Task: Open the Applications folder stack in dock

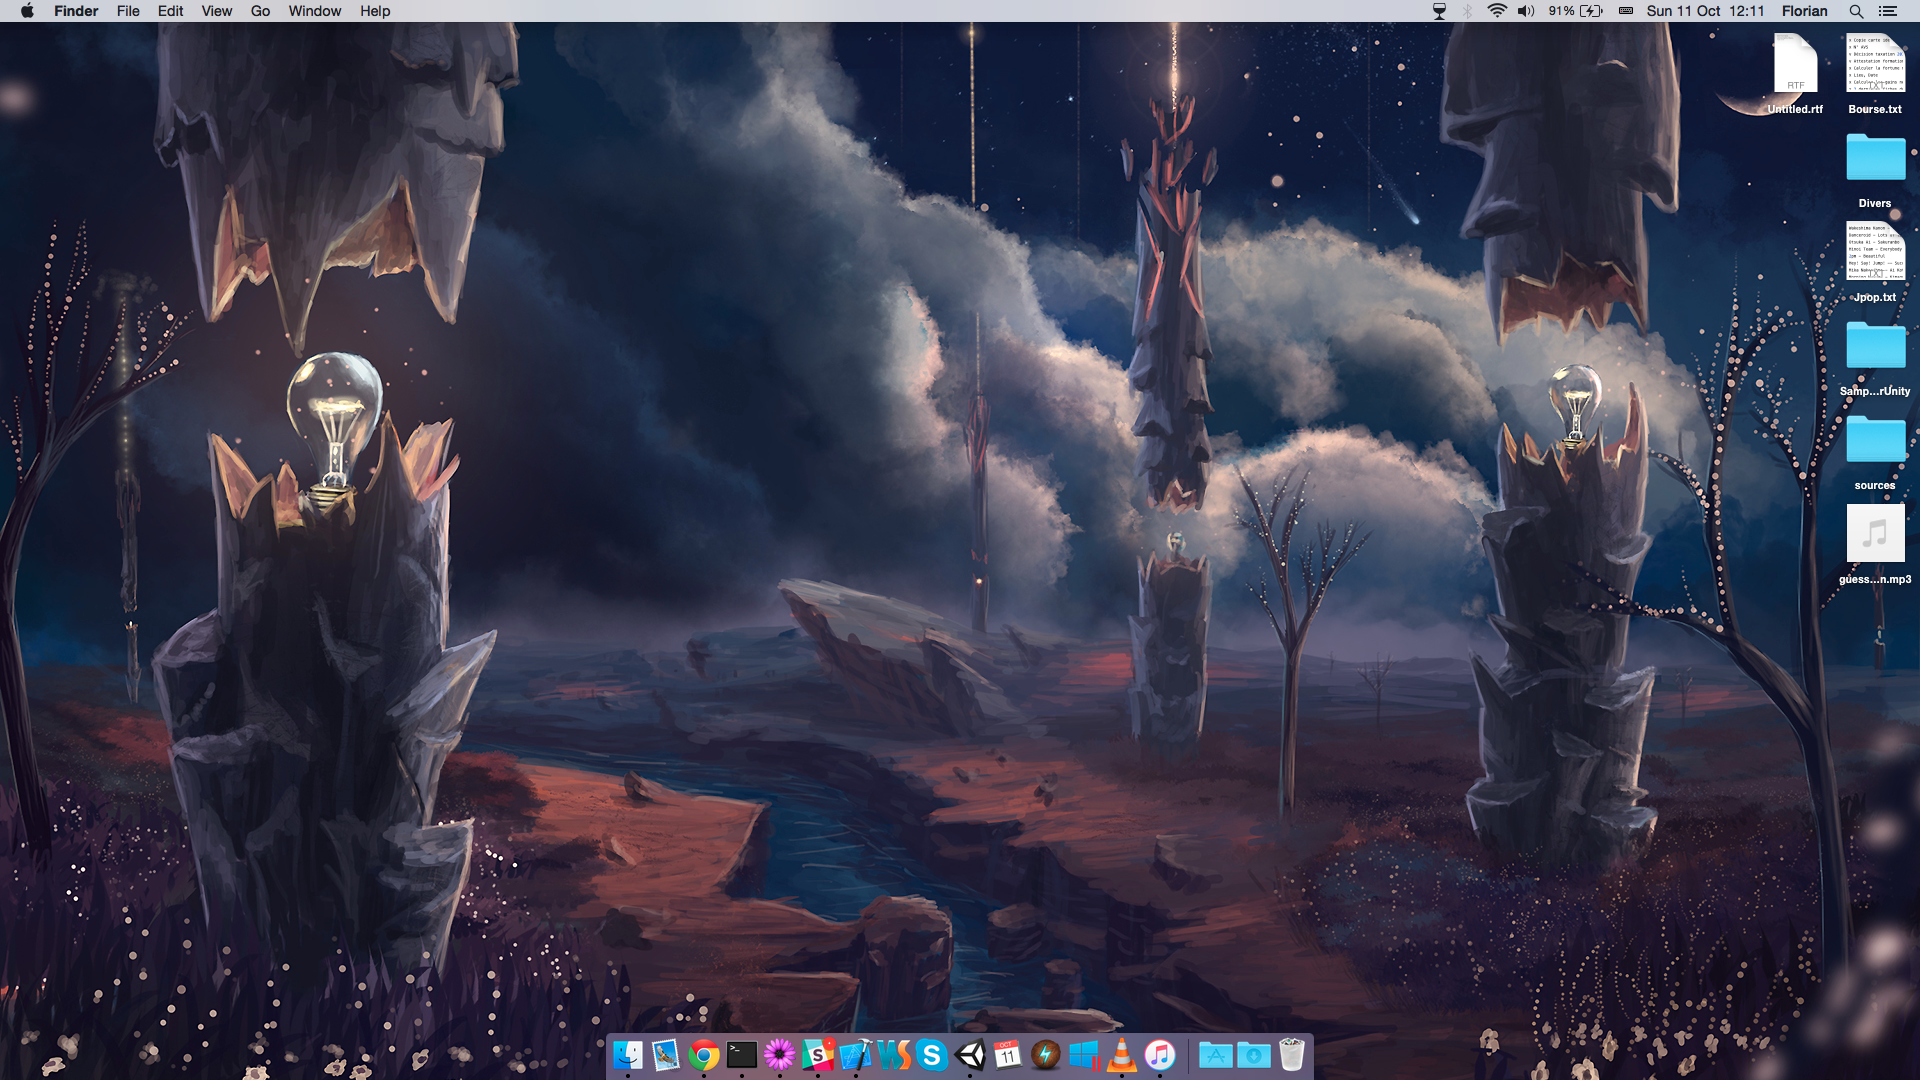Action: click(1215, 1055)
